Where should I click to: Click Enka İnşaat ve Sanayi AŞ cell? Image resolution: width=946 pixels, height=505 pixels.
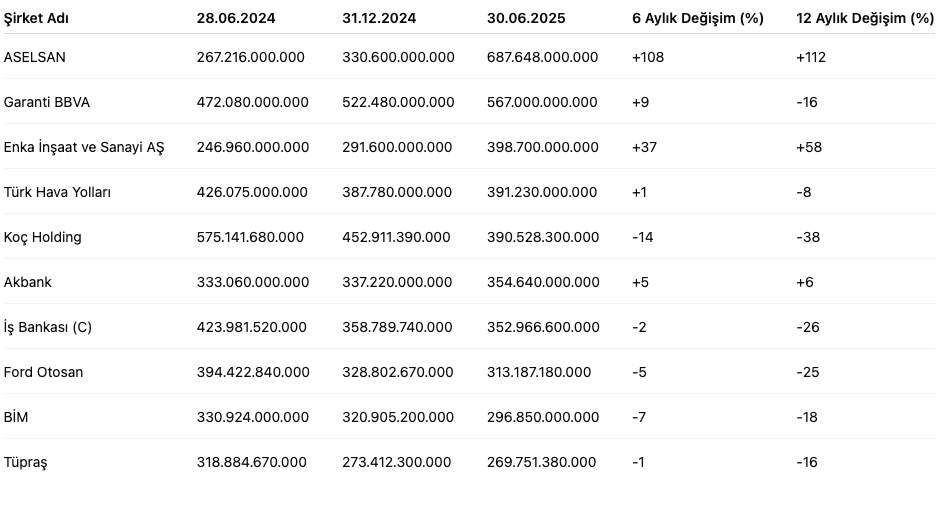coord(84,147)
